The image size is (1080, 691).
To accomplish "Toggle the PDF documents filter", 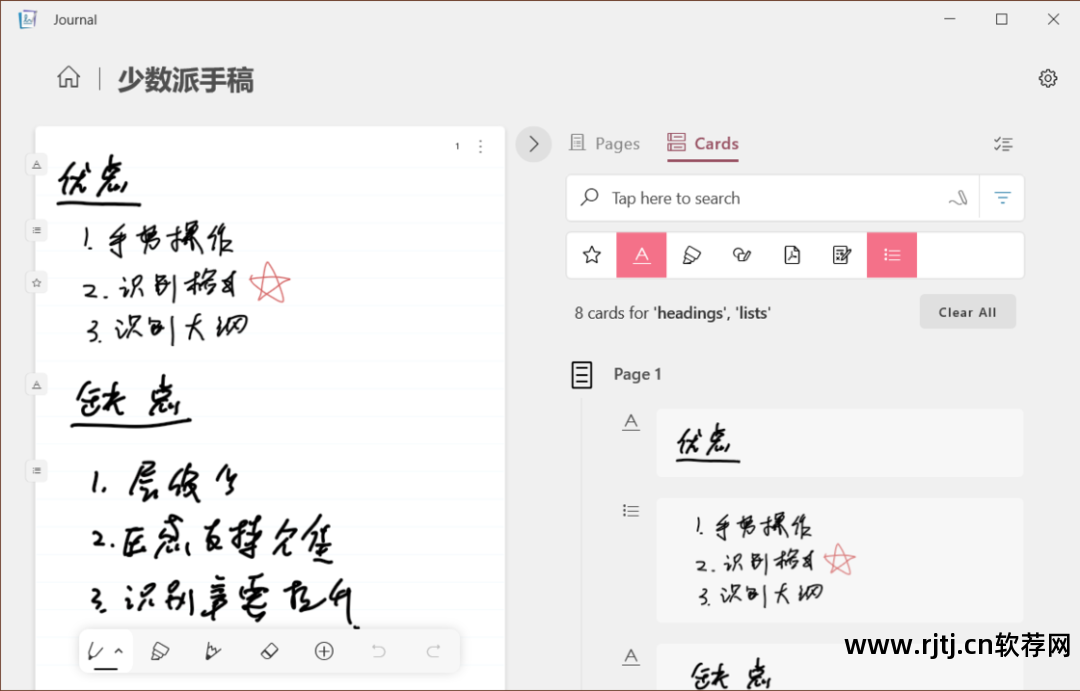I will pyautogui.click(x=792, y=255).
